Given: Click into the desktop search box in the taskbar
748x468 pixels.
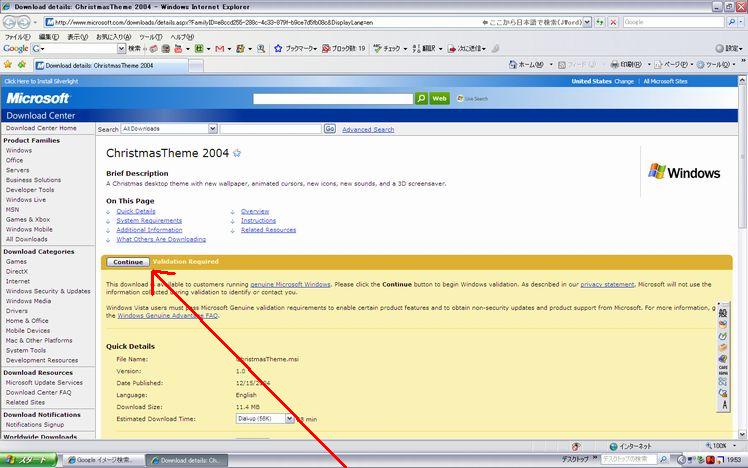Looking at the screenshot, I should 628,459.
